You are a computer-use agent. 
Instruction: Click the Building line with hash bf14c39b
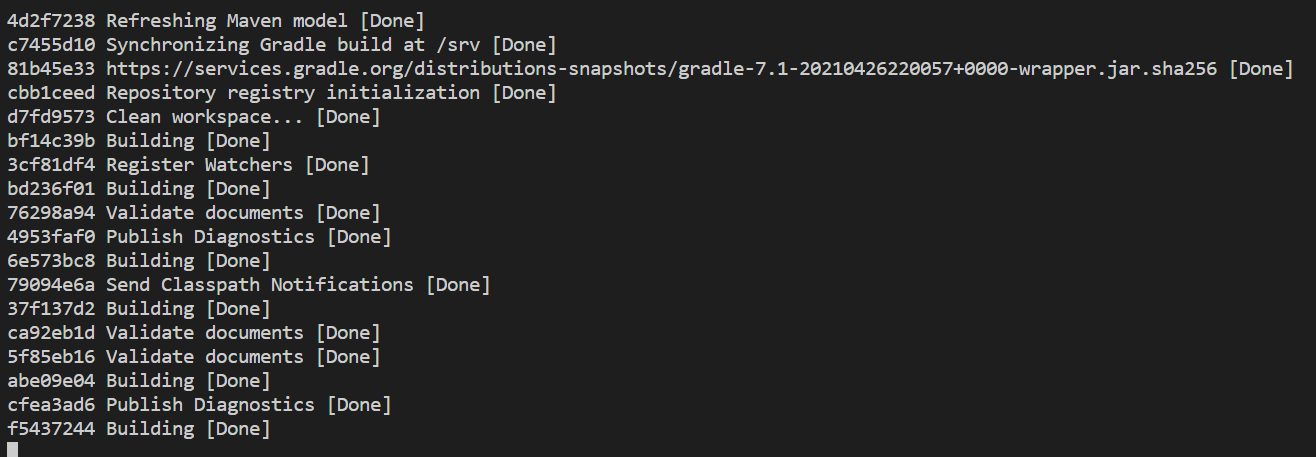[150, 141]
